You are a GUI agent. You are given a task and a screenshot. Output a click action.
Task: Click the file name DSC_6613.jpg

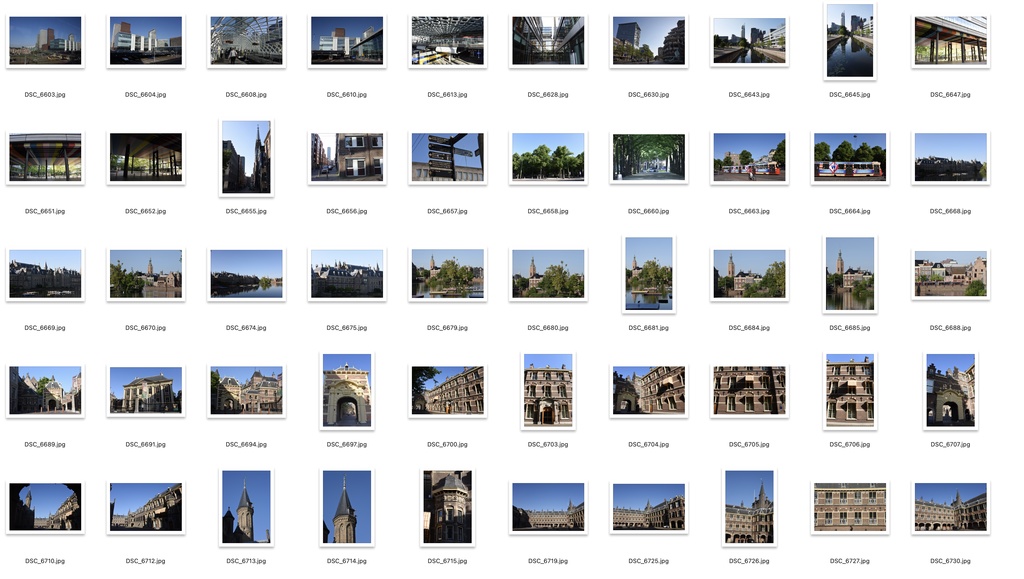coord(447,95)
